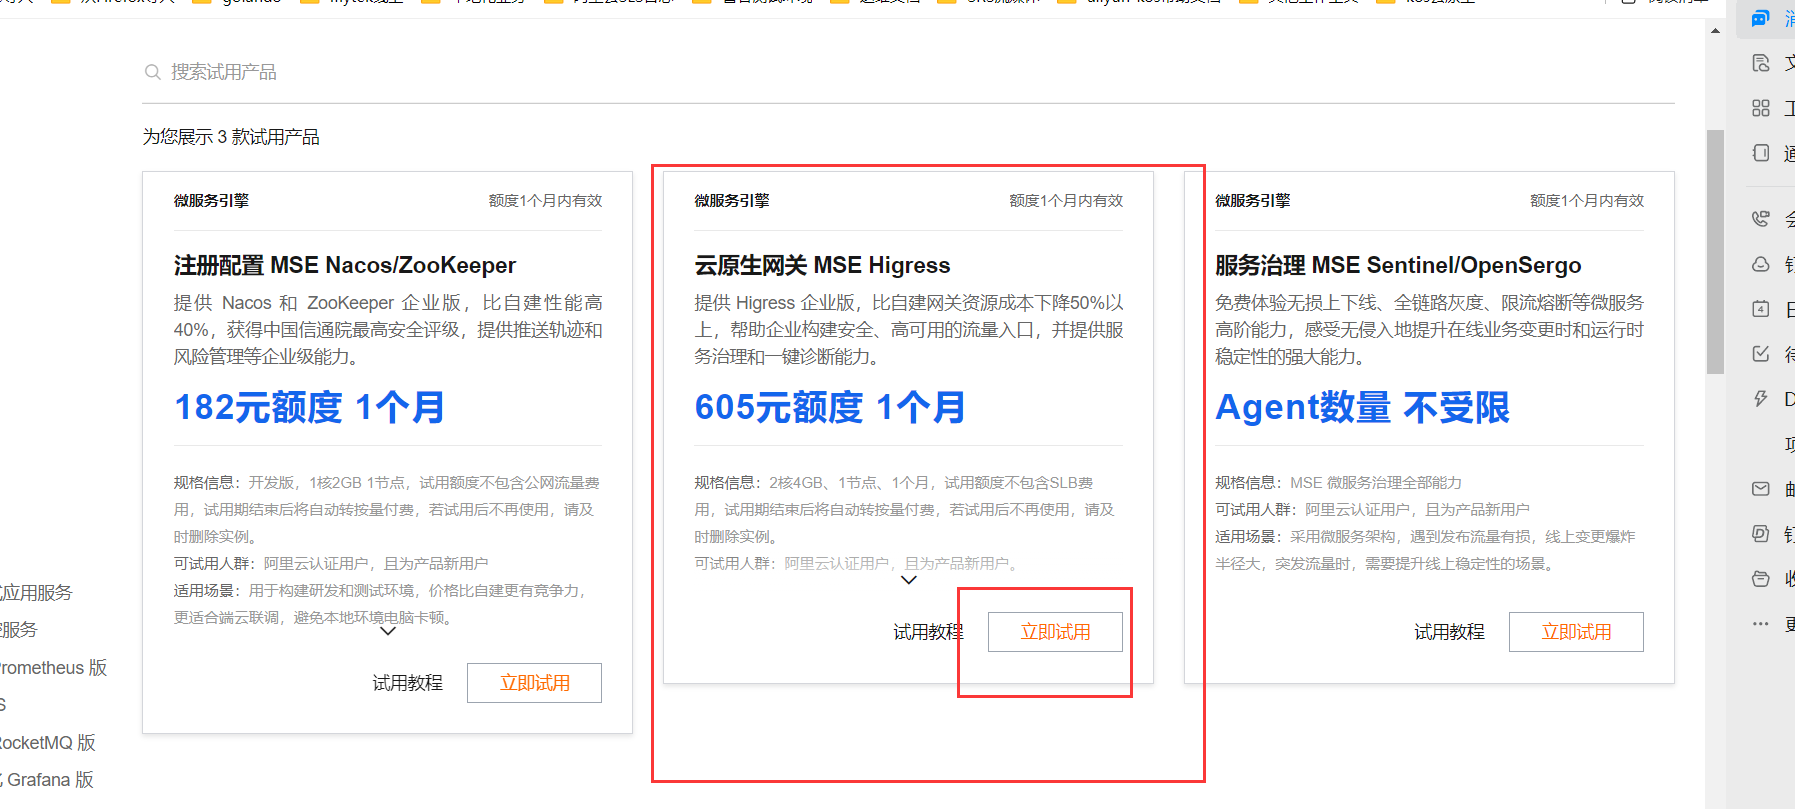
Task: Open the More ellipsis icon in sidebar
Action: 1761,624
